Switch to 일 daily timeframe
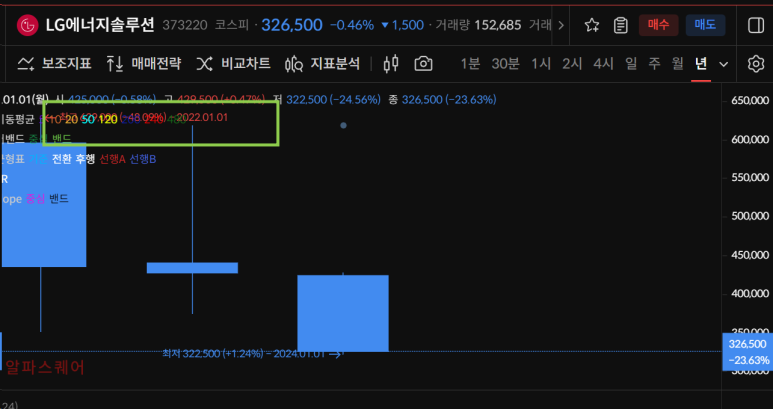Screen dimensions: 773x409 coord(631,64)
